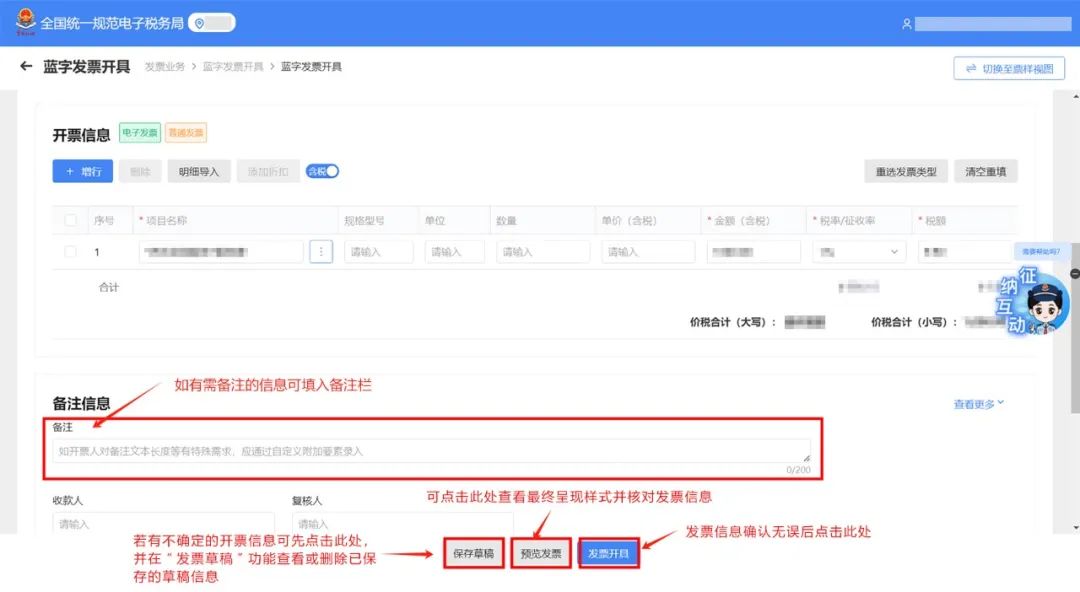Screen dimensions: 1080x592
Task: Click the 增行 add row button
Action: [x=82, y=172]
